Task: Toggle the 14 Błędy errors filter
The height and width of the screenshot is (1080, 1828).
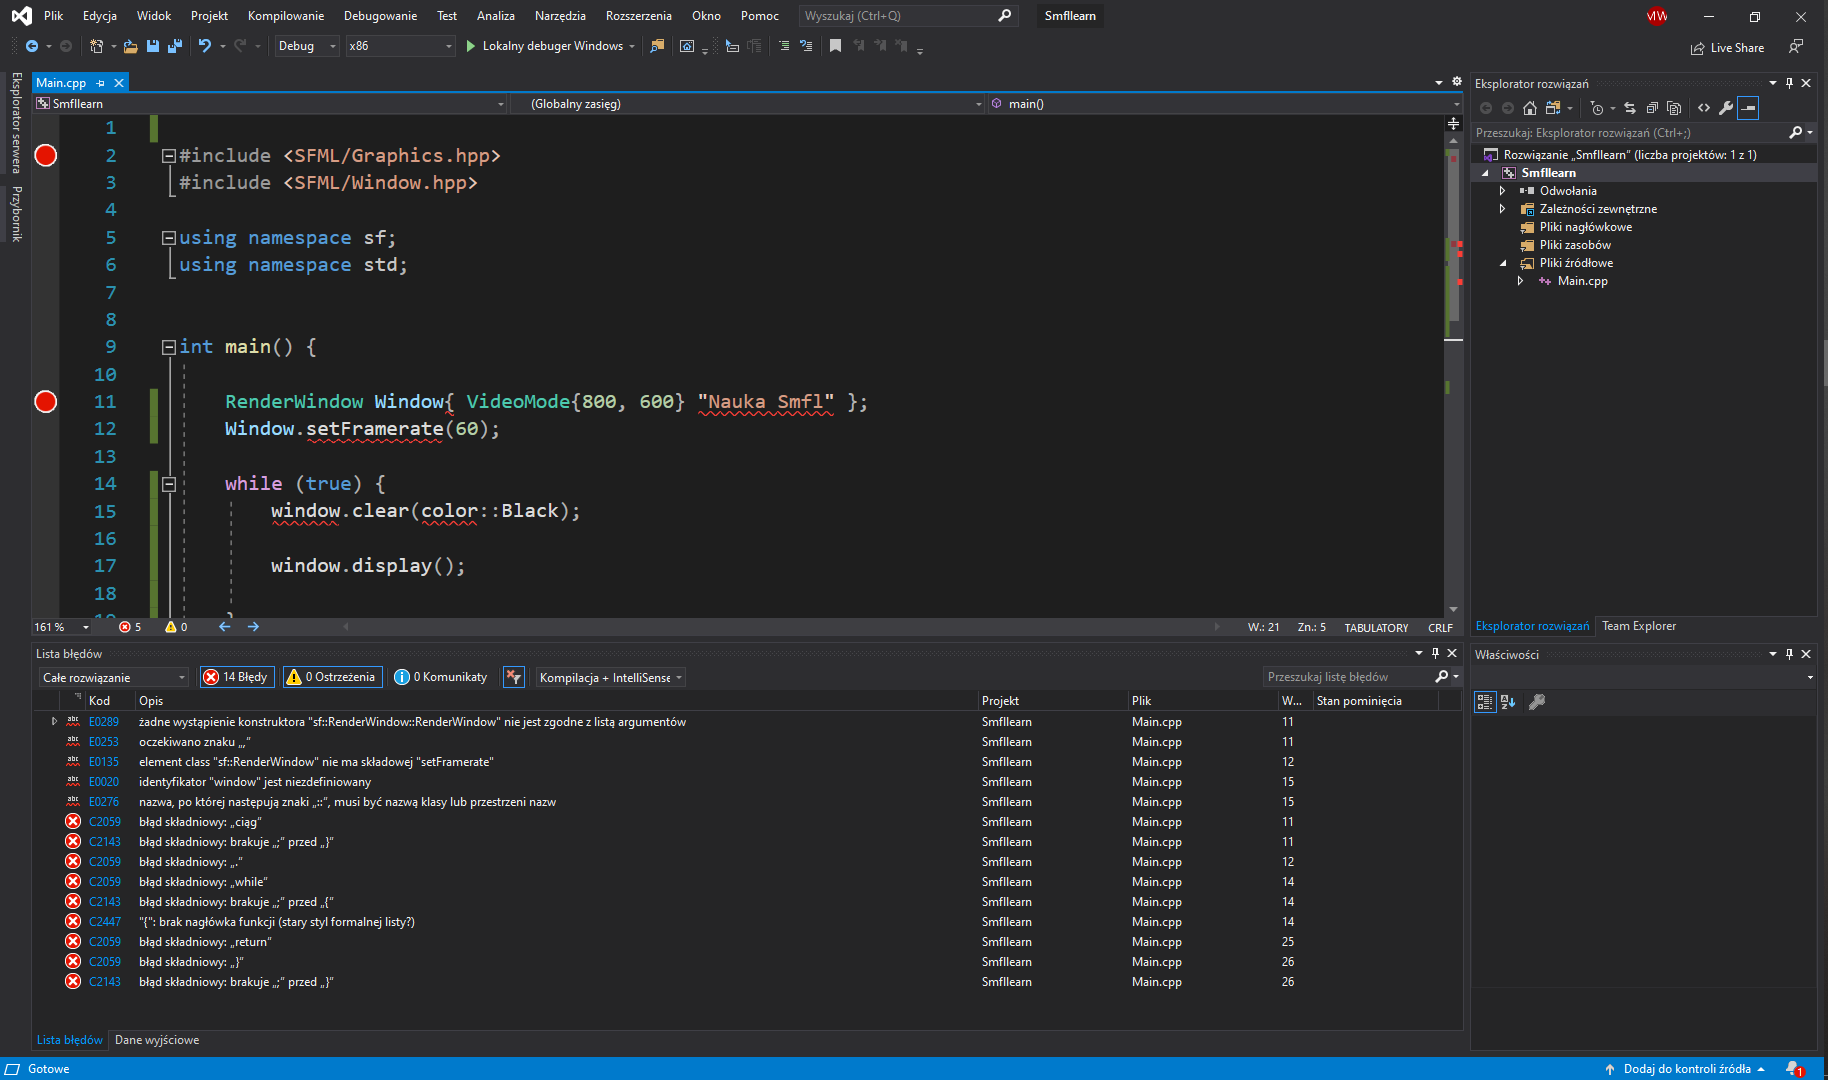Action: (236, 677)
